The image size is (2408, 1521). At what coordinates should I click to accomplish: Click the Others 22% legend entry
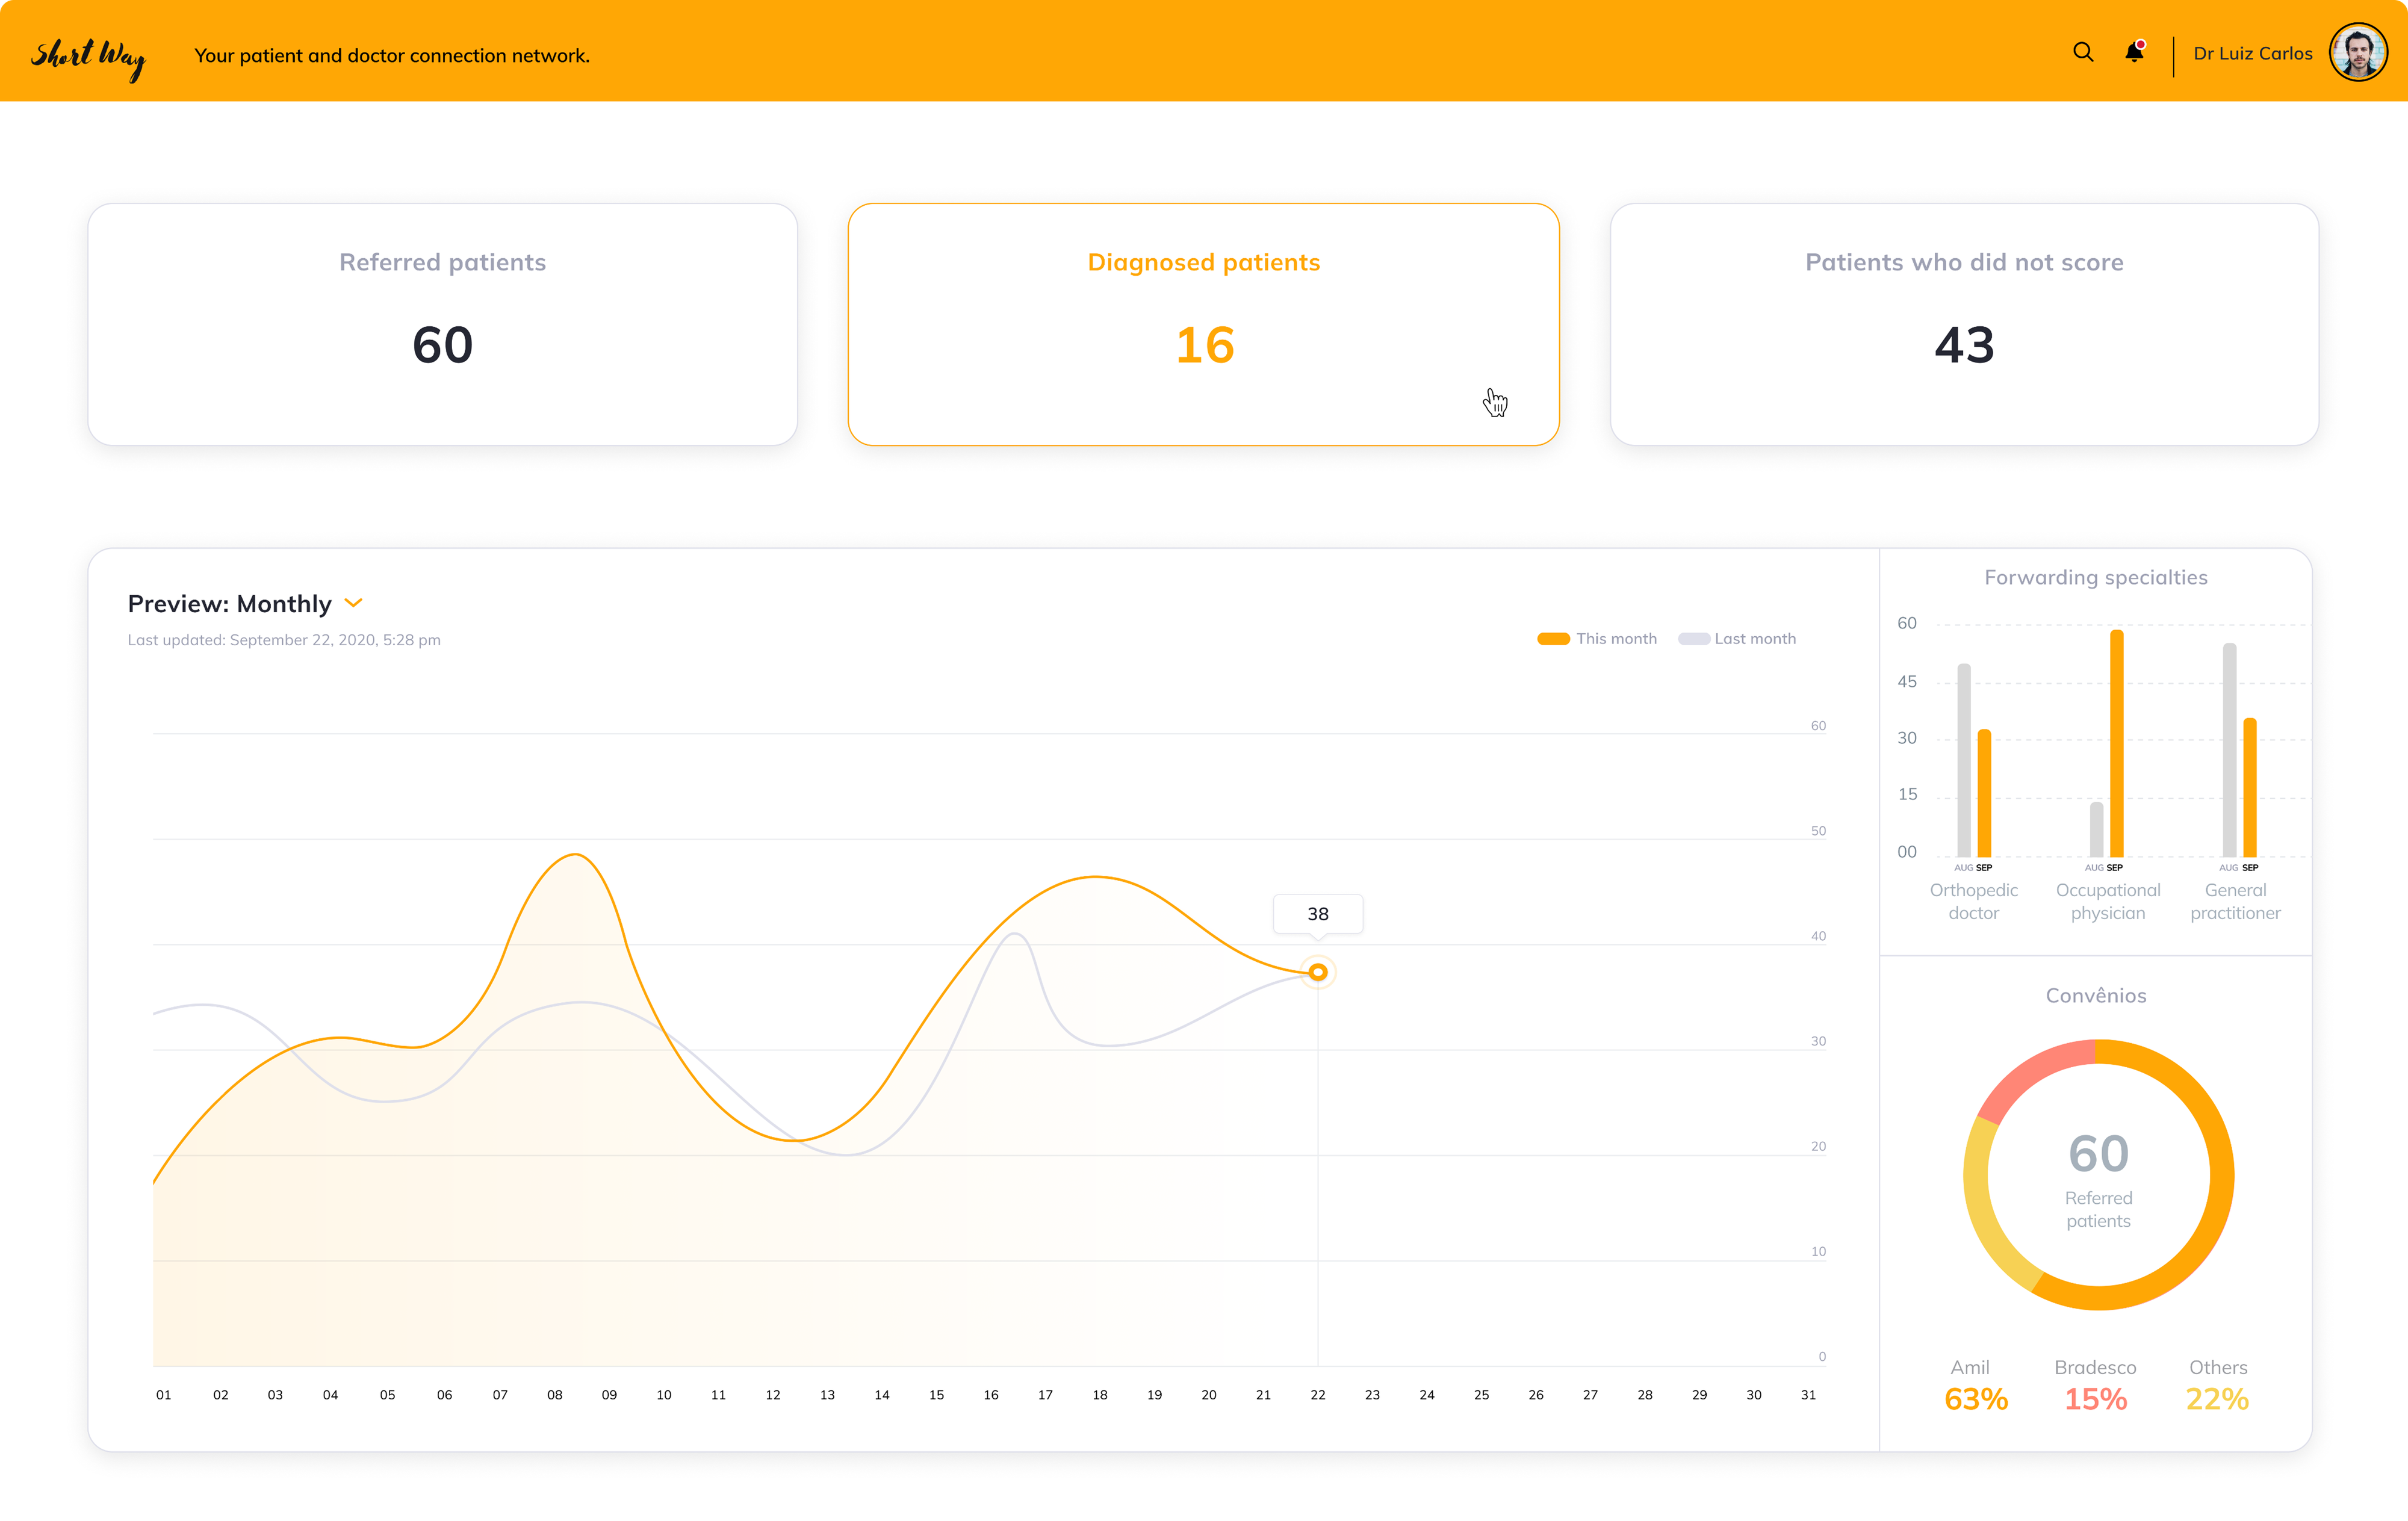pyautogui.click(x=2217, y=1385)
